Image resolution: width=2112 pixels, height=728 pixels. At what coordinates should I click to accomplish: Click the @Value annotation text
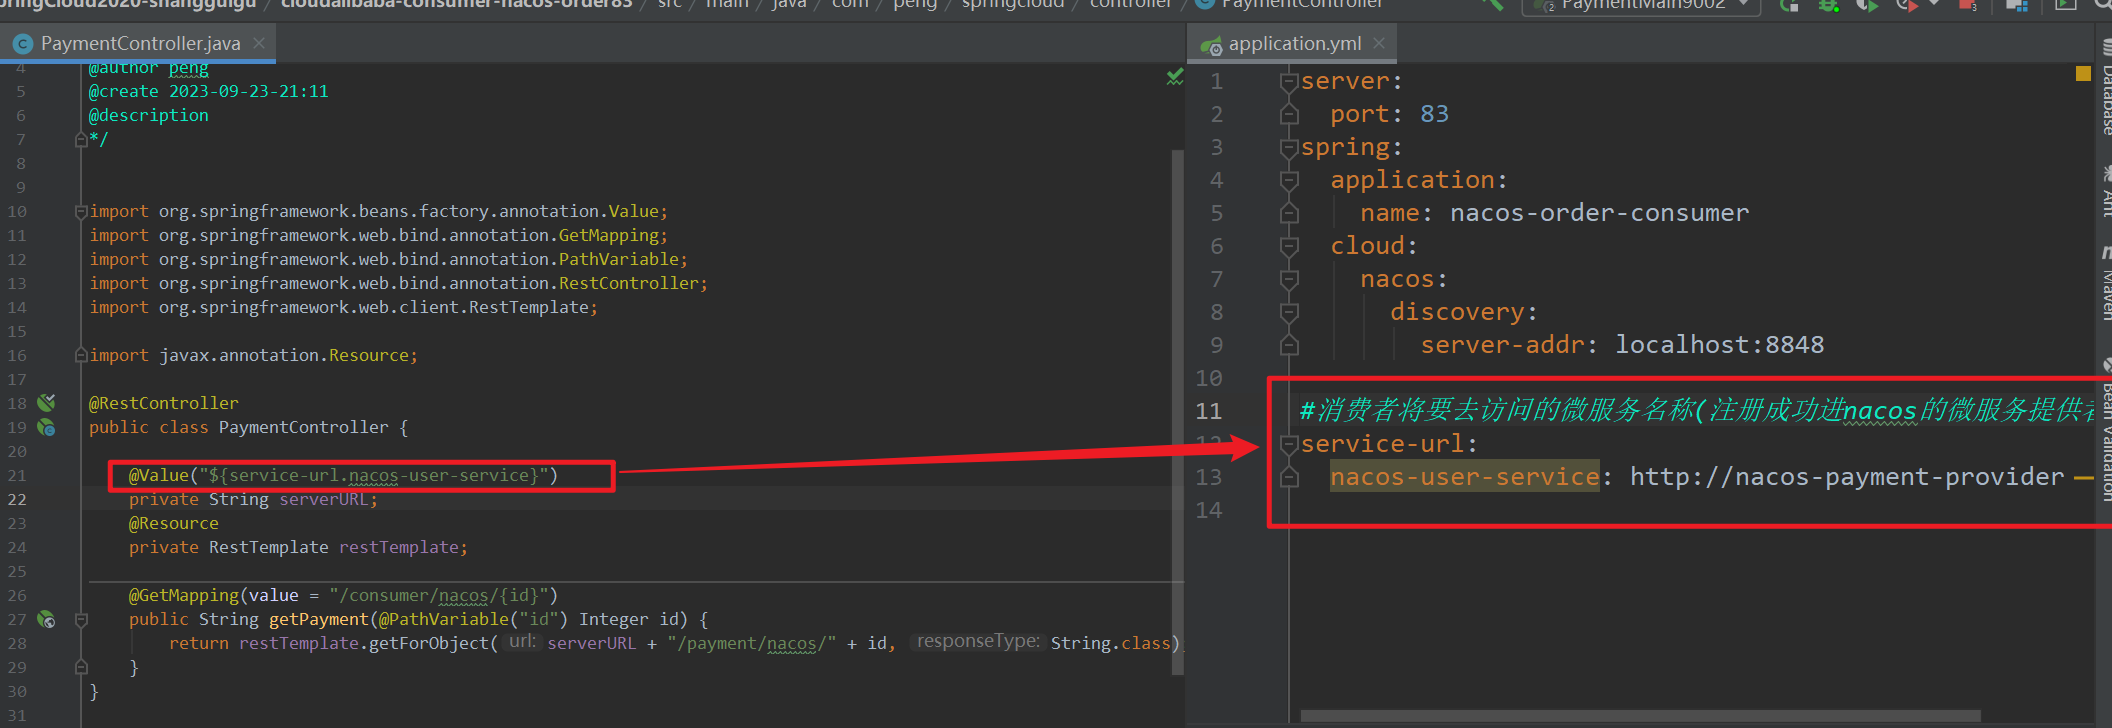pos(343,475)
